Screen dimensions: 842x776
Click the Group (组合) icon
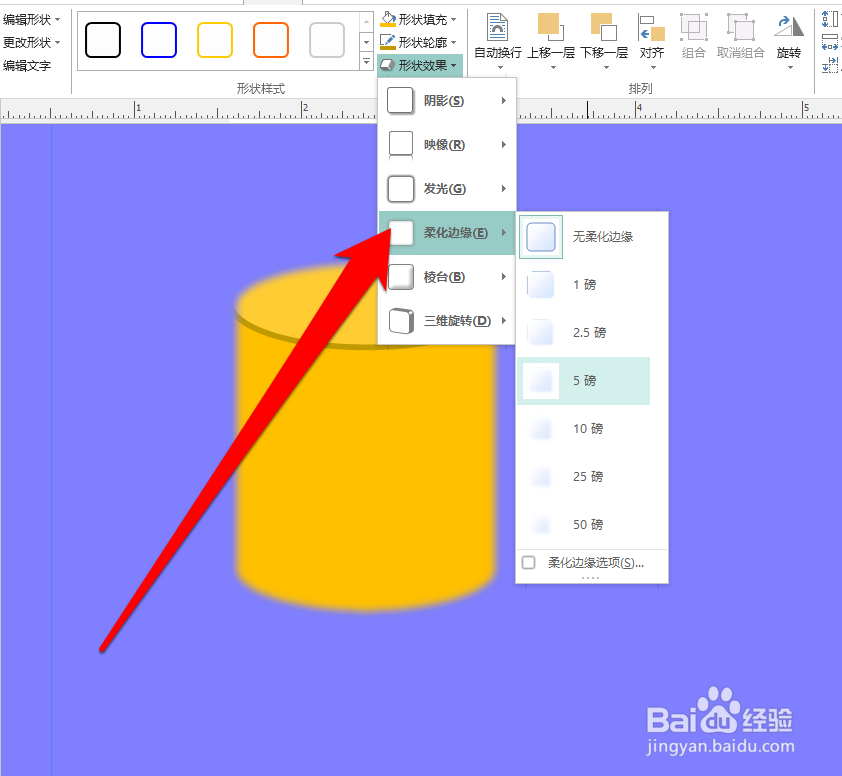[x=694, y=28]
